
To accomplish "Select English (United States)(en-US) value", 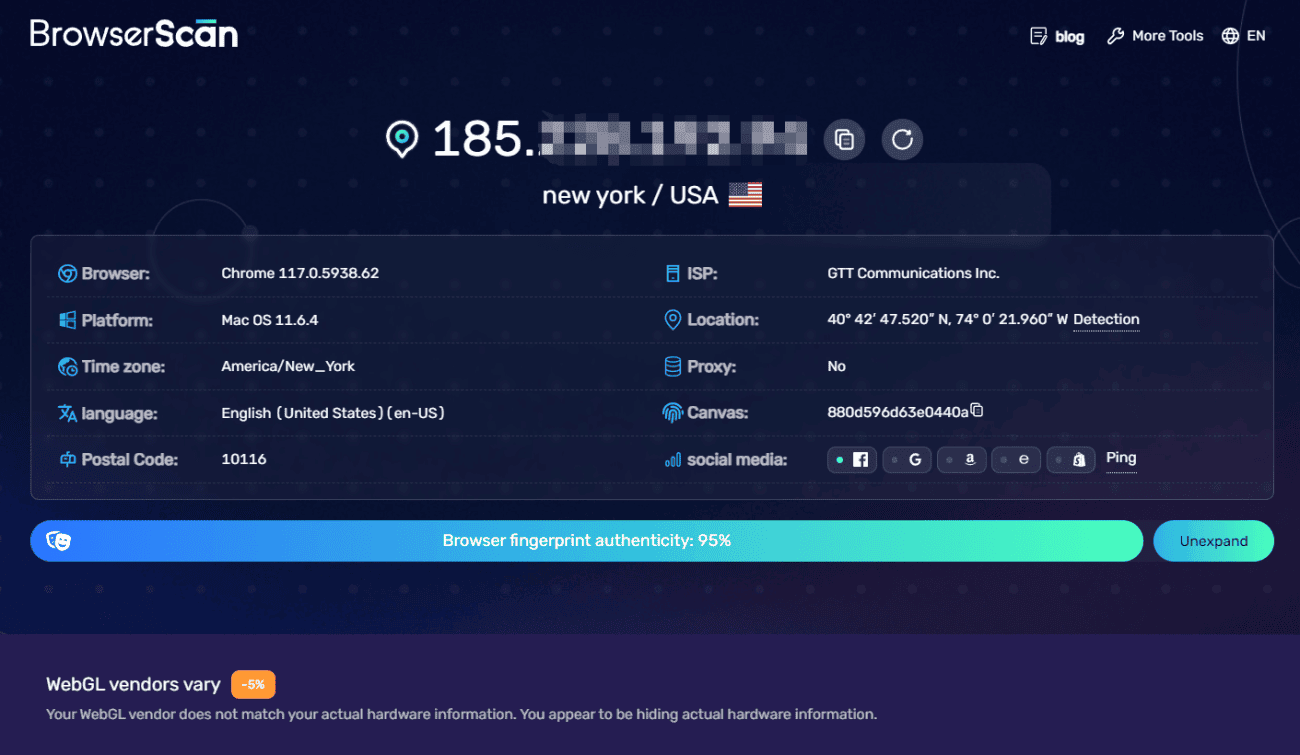I will pos(333,413).
